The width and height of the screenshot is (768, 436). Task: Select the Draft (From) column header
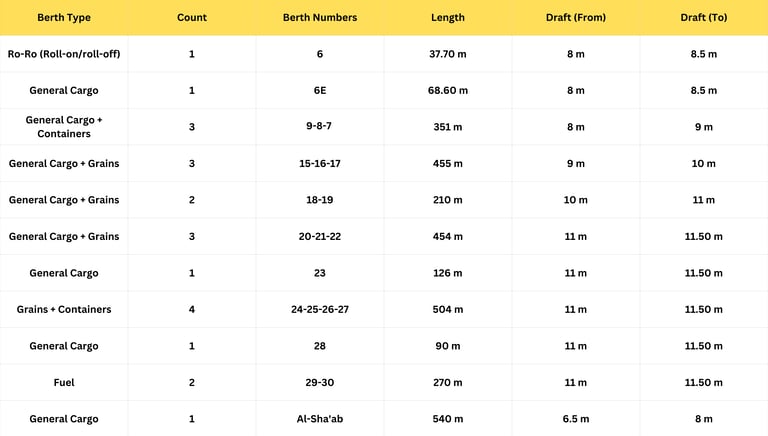(x=576, y=18)
